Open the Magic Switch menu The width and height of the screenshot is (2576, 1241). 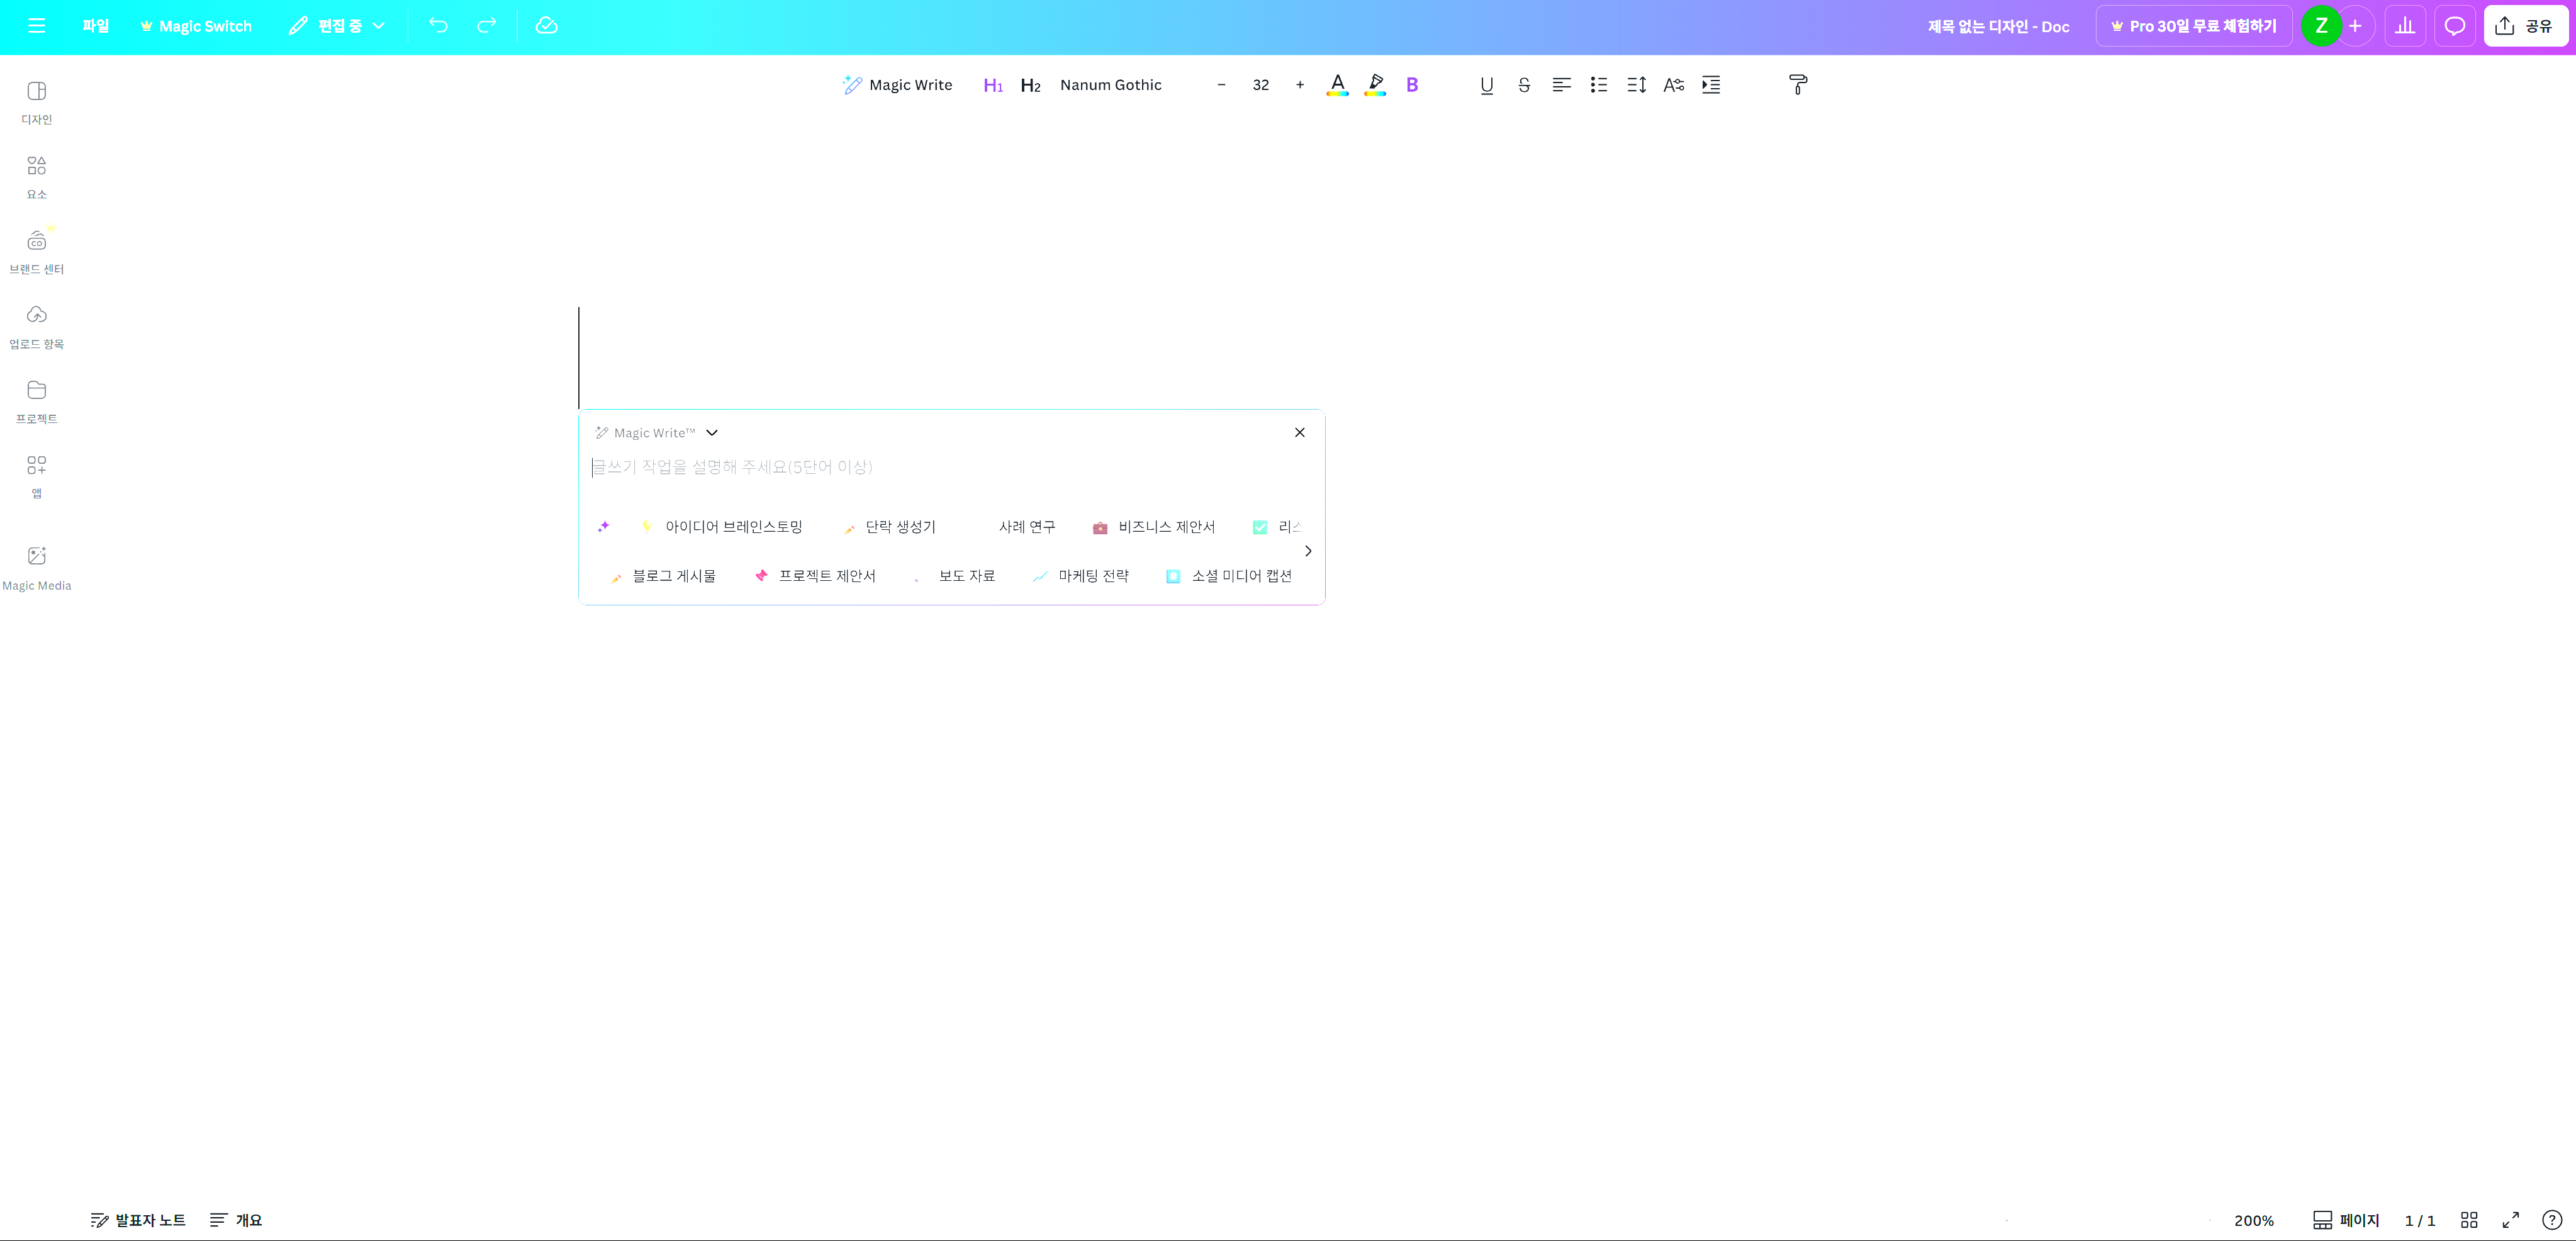click(x=196, y=26)
